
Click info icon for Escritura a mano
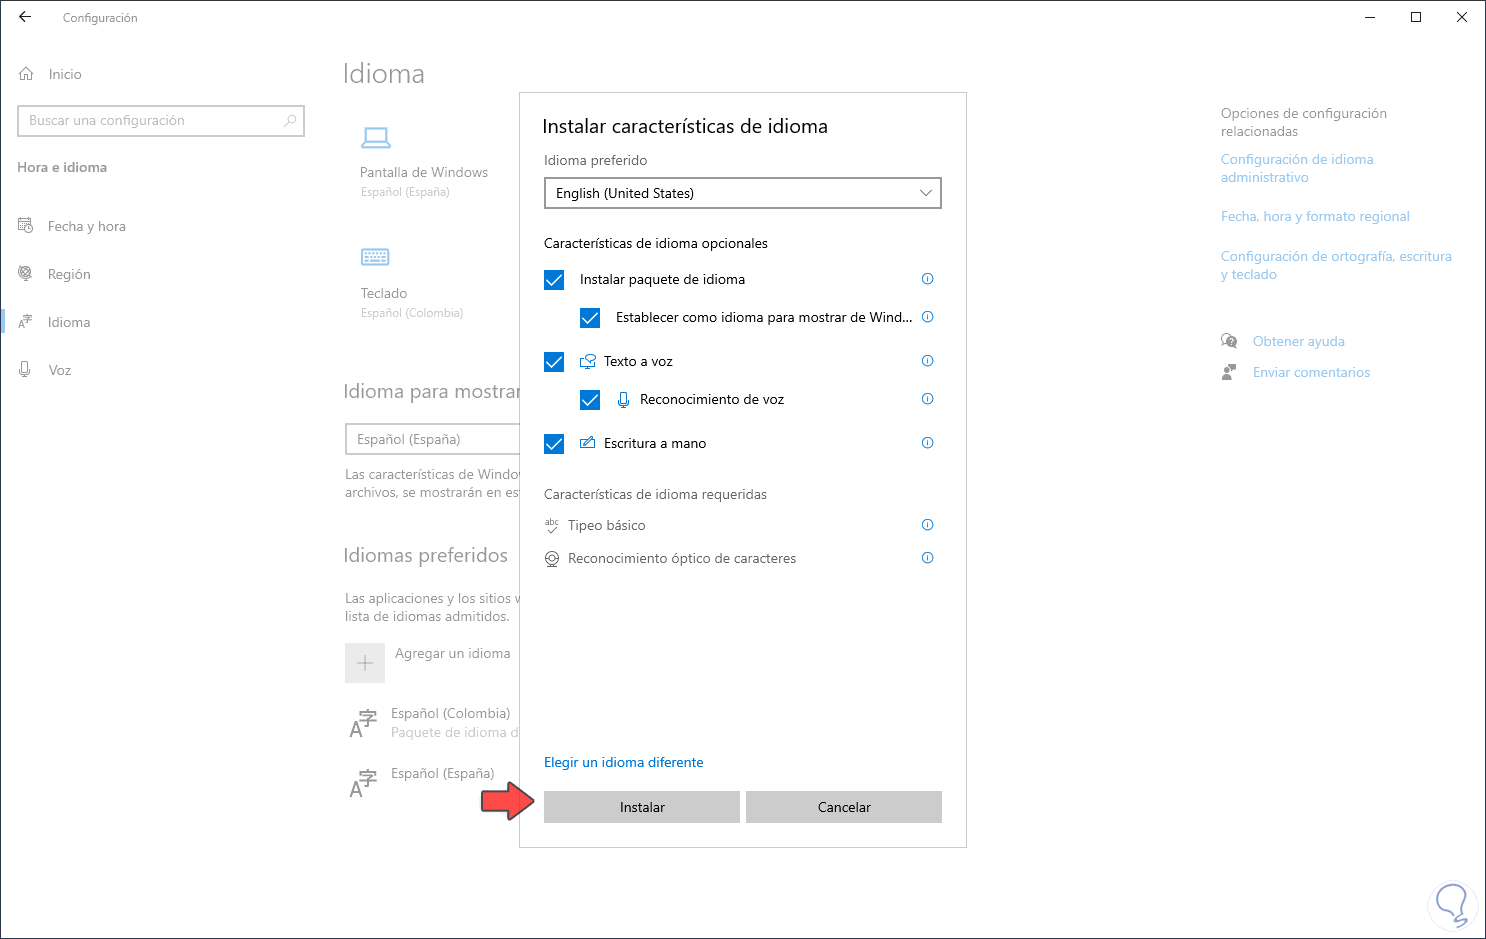927,443
